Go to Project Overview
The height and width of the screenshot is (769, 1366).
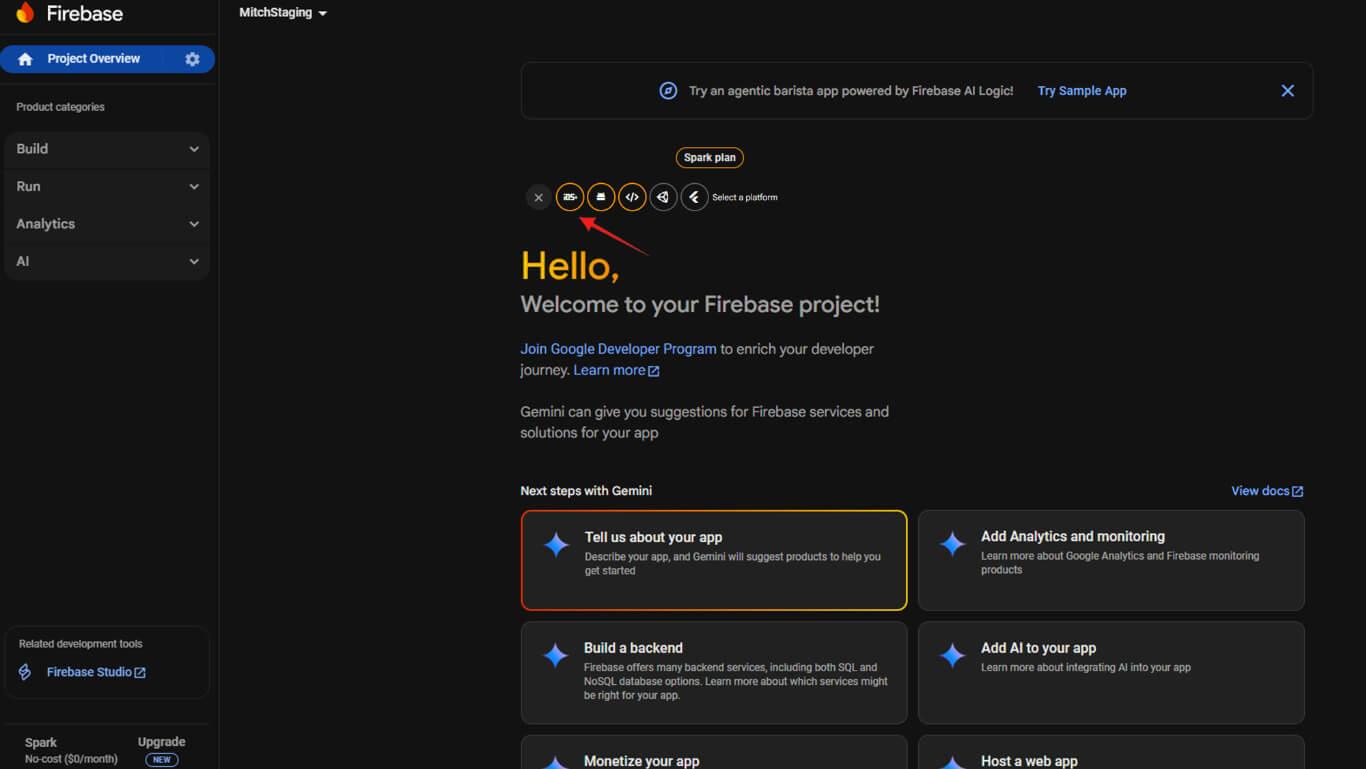click(x=93, y=59)
